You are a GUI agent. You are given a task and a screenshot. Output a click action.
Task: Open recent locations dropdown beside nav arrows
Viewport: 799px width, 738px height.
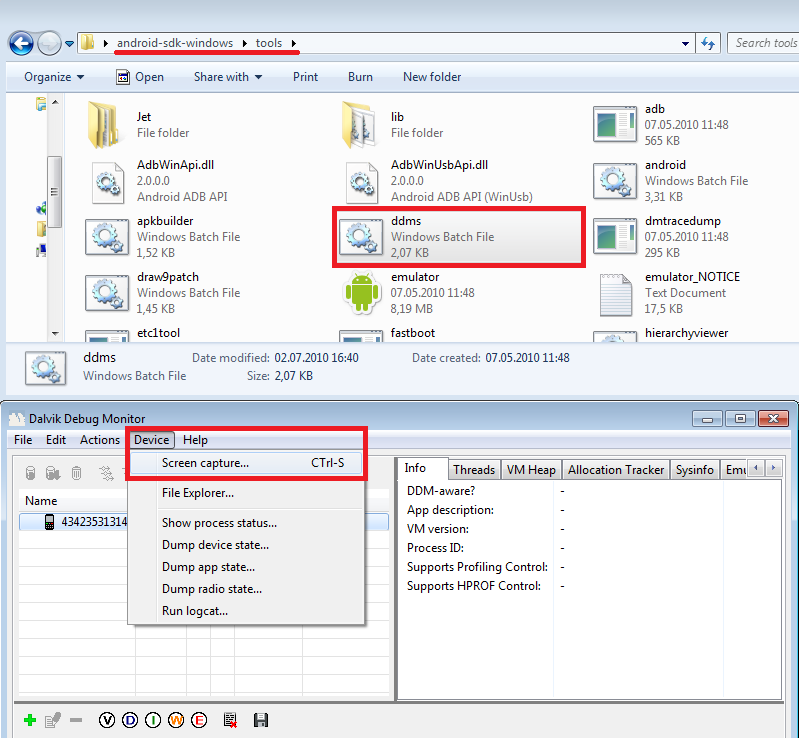[x=69, y=44]
